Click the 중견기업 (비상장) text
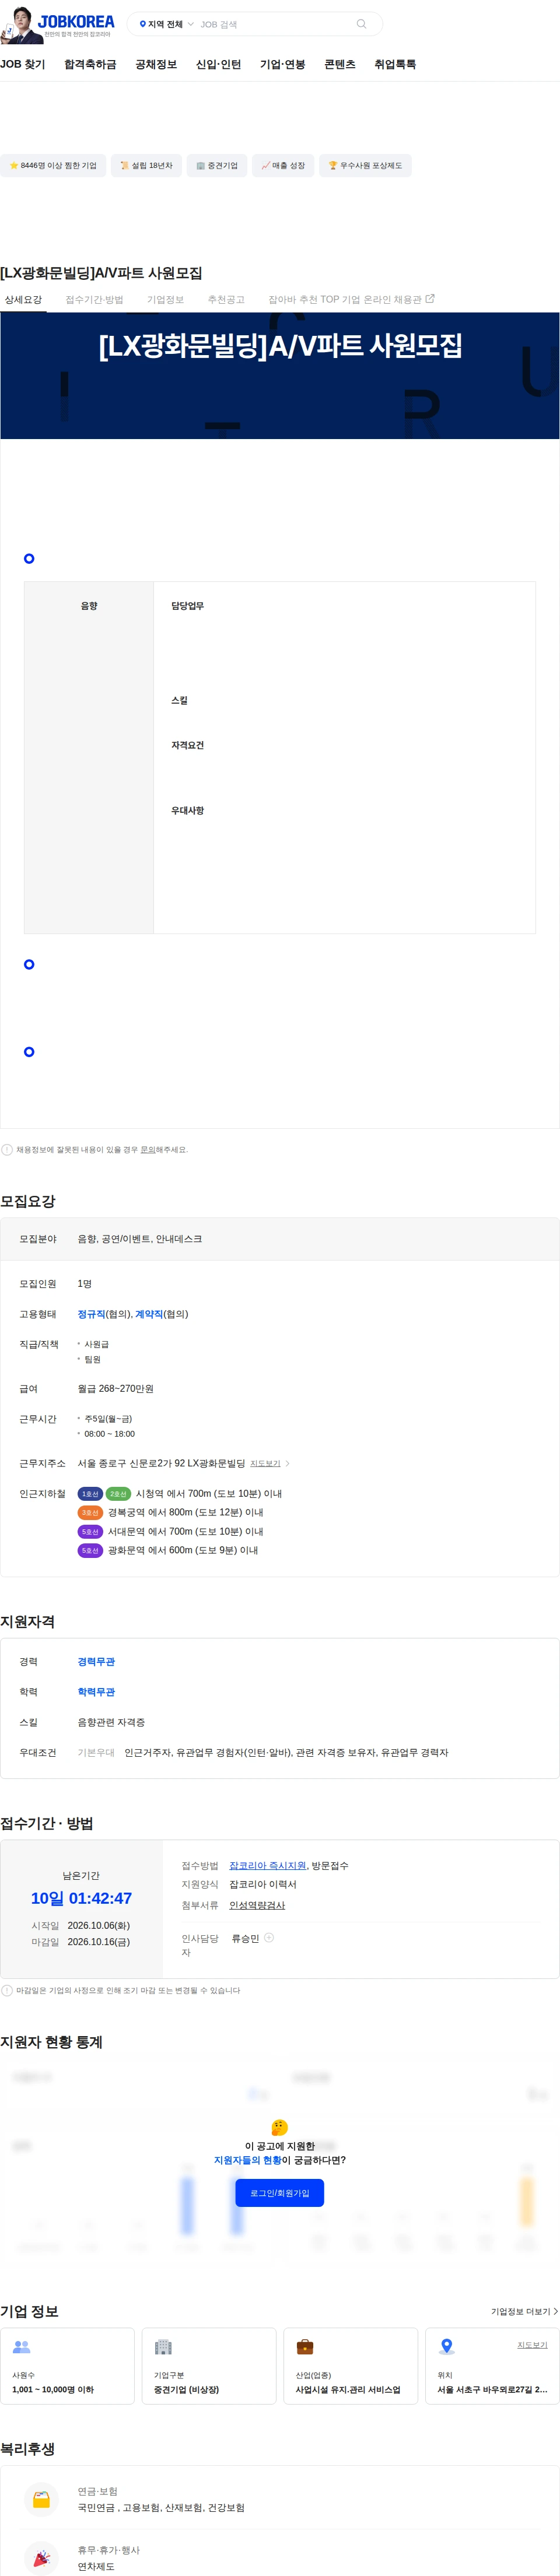560x2576 pixels. coord(186,2390)
